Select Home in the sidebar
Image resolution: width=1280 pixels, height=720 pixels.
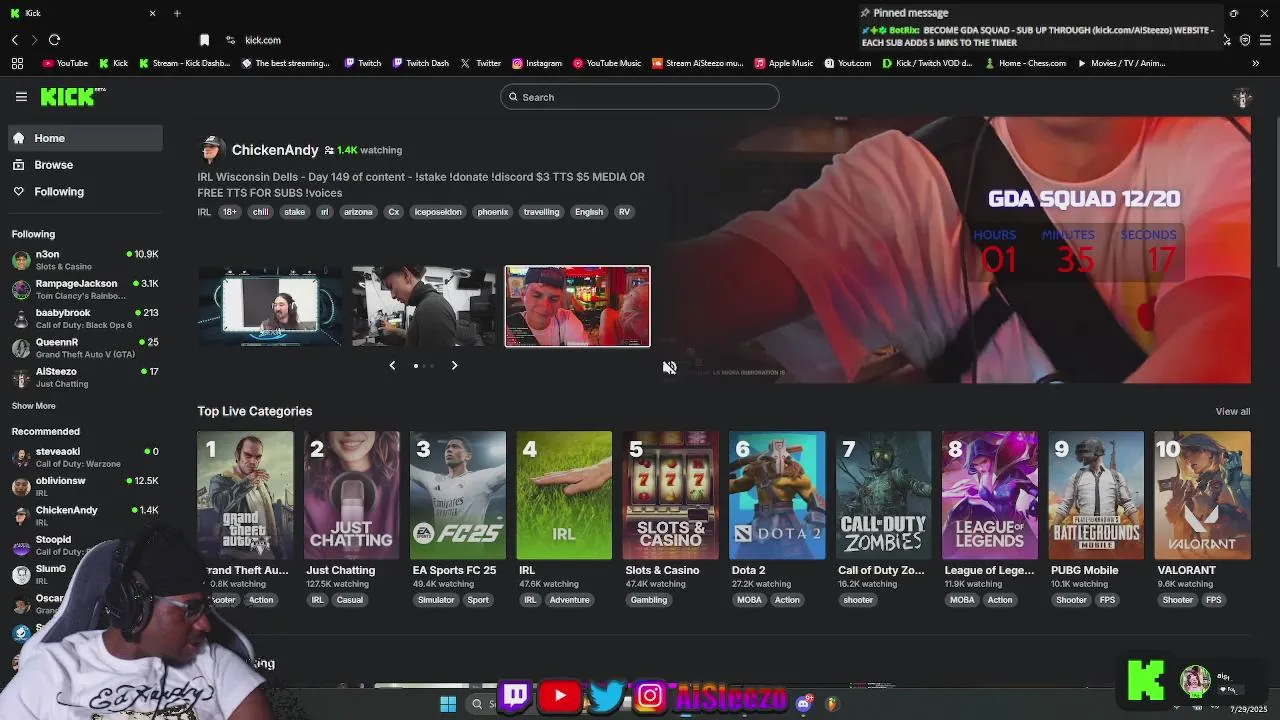point(85,138)
